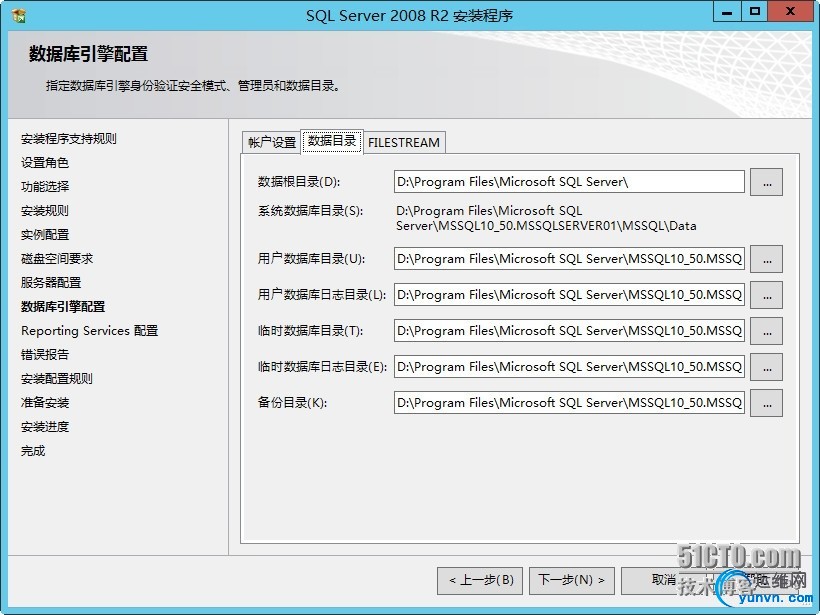Click the 备份目录(K) path field
Image resolution: width=820 pixels, height=615 pixels.
pos(569,403)
